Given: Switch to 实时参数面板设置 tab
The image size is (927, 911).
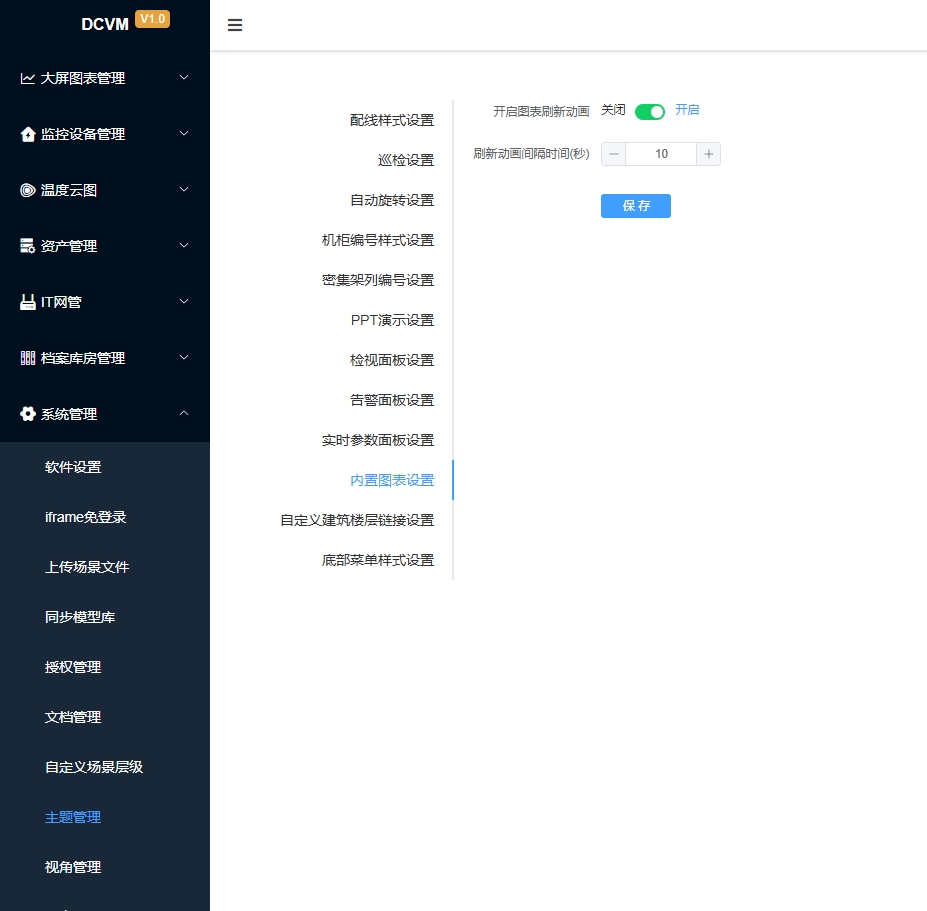Looking at the screenshot, I should point(378,440).
